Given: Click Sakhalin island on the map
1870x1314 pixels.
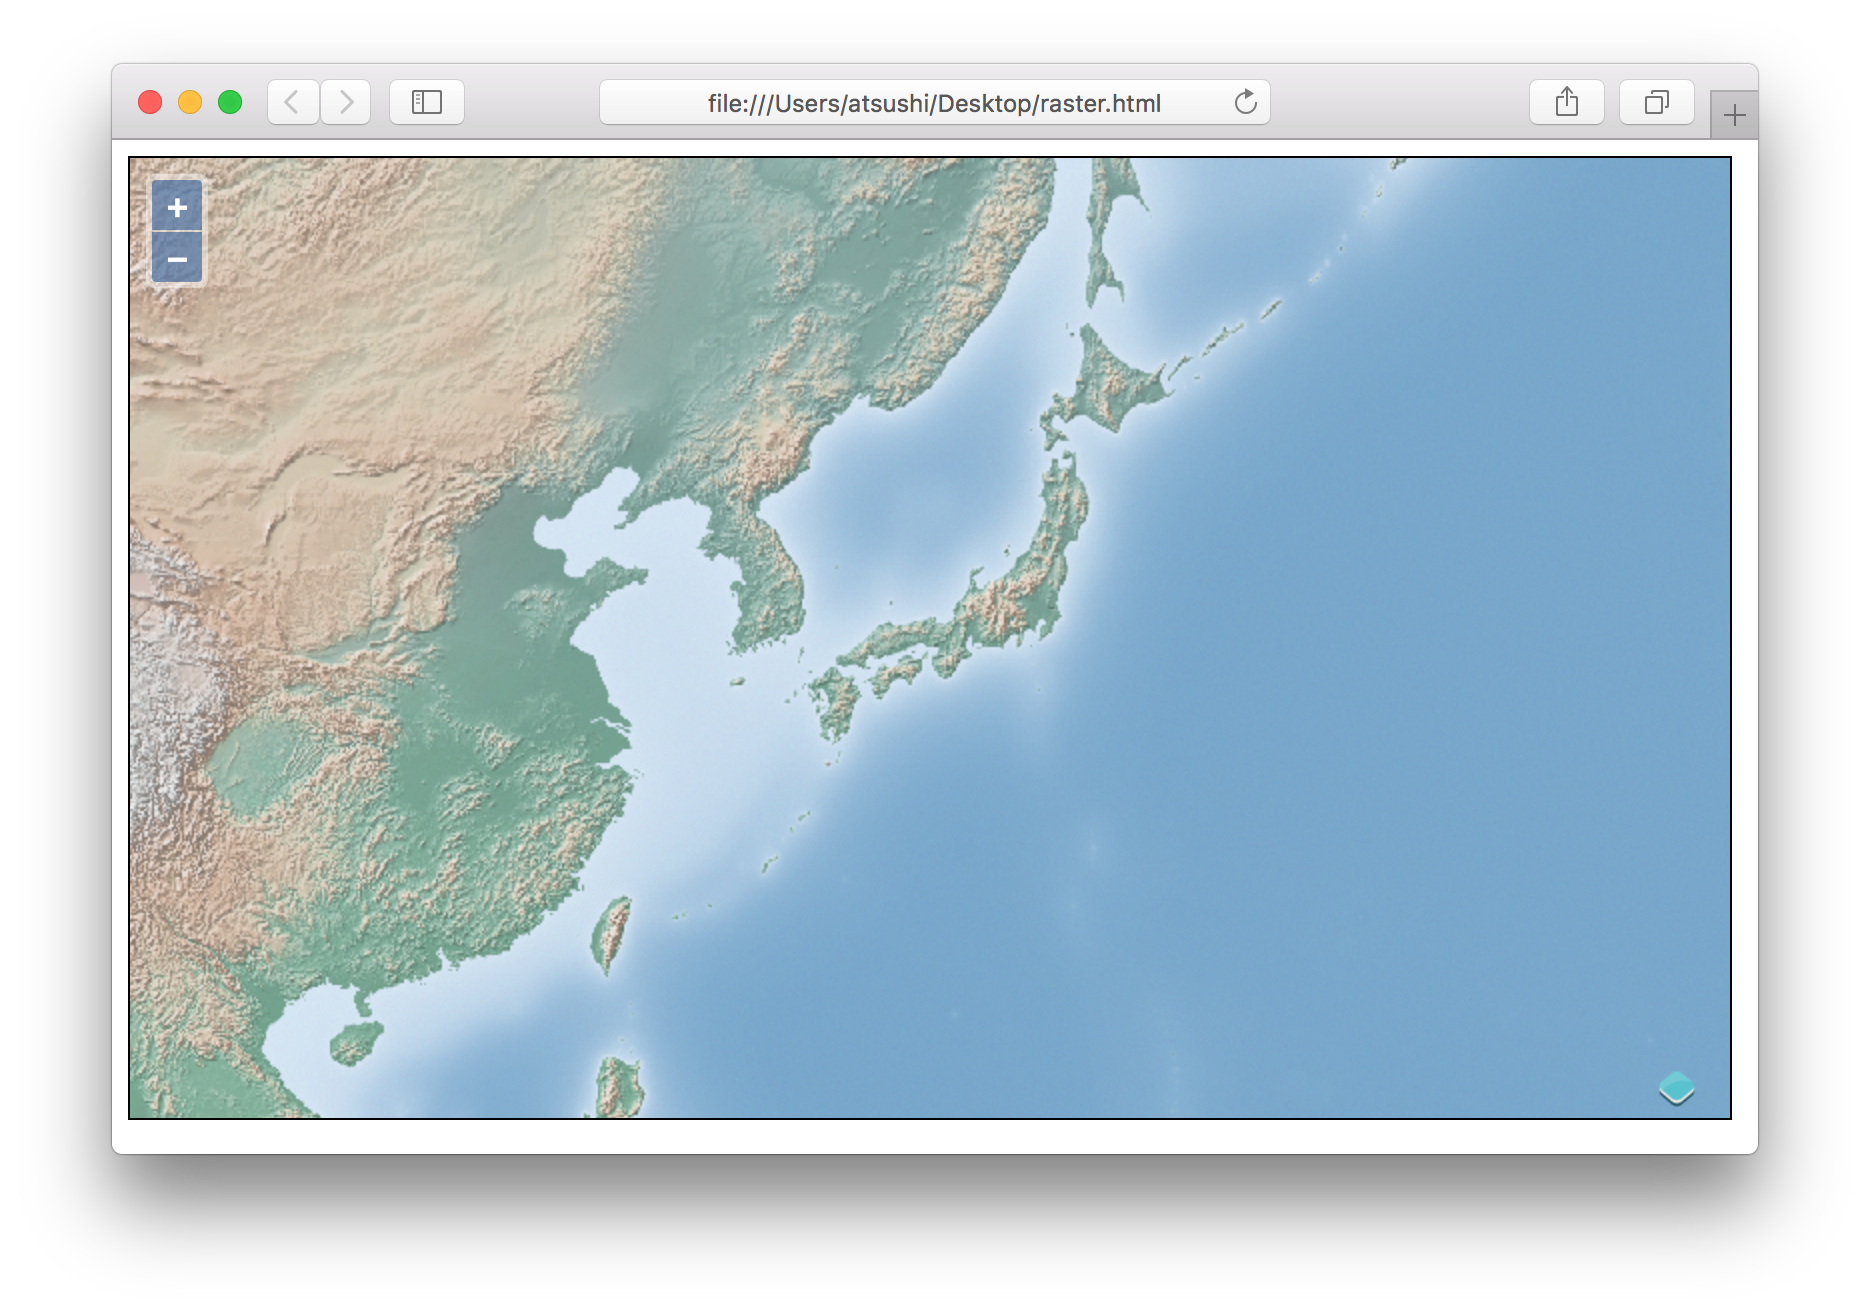Looking at the screenshot, I should [1107, 240].
